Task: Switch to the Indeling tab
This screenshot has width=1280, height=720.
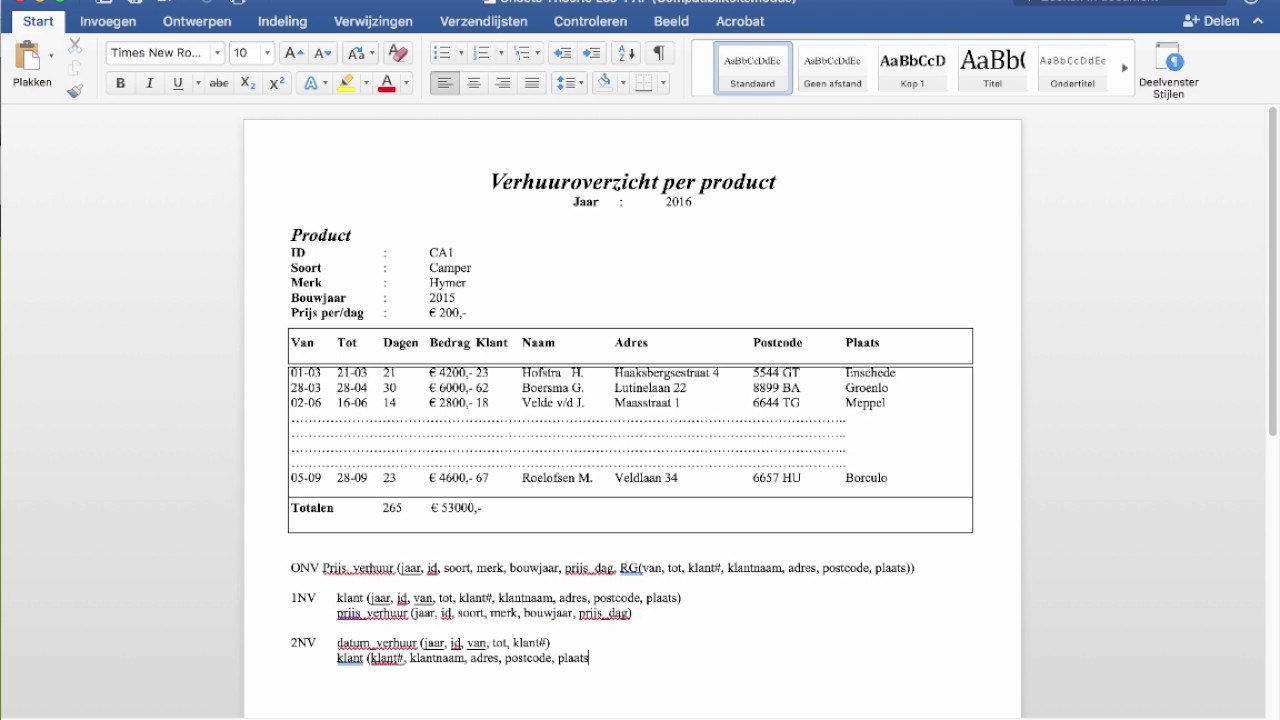Action: [283, 21]
